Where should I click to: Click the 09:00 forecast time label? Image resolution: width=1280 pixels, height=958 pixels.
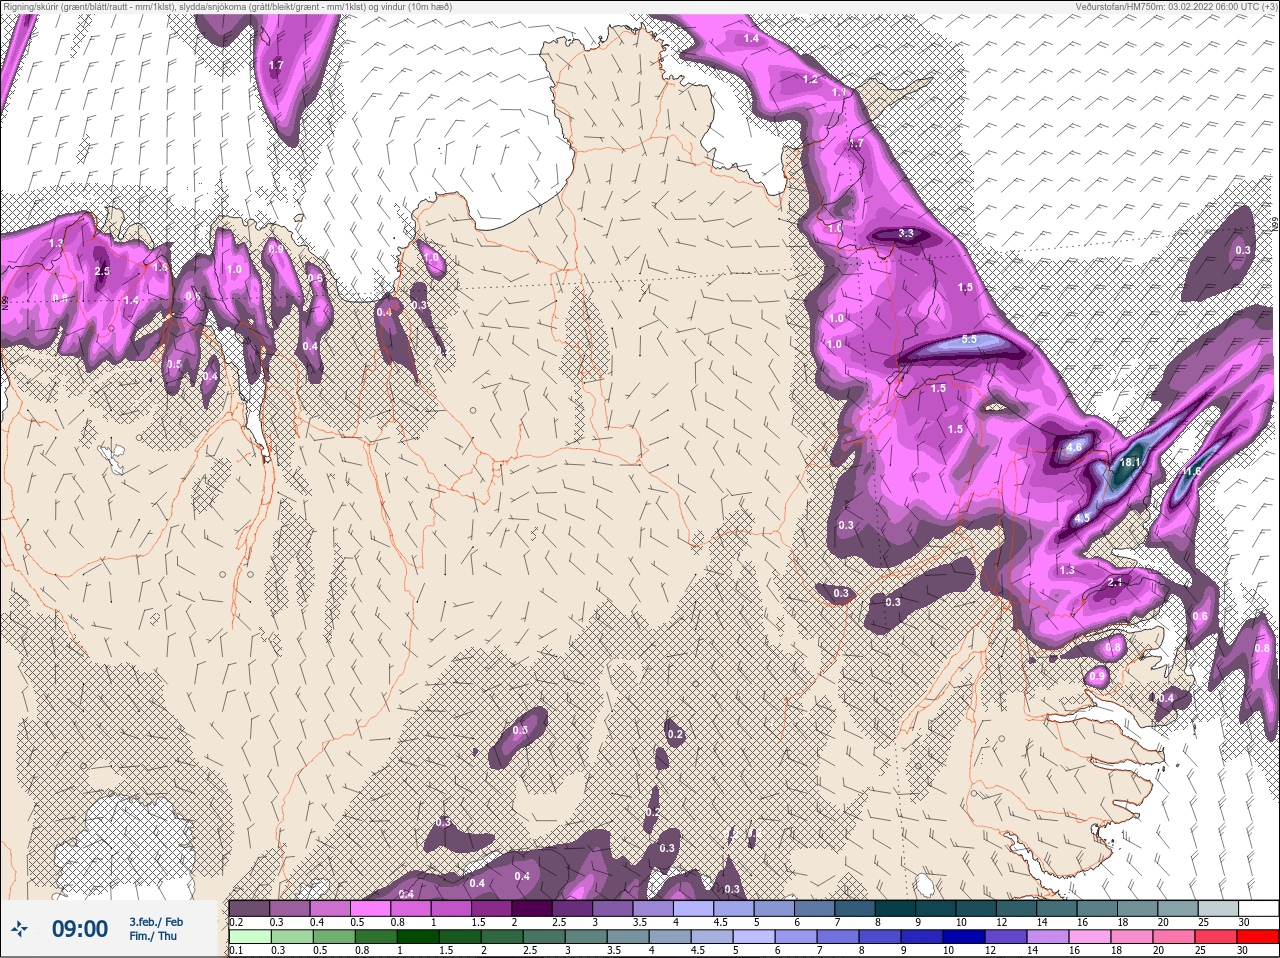click(80, 929)
